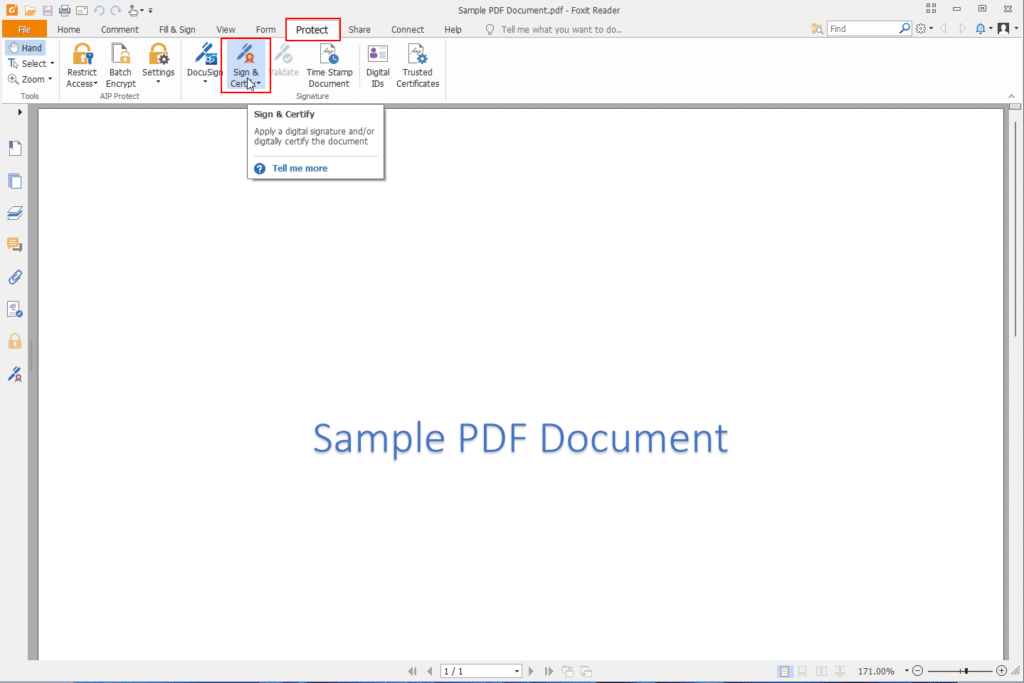The width and height of the screenshot is (1024, 683).
Task: Open the Security lock panel in sidebar
Action: tap(15, 341)
